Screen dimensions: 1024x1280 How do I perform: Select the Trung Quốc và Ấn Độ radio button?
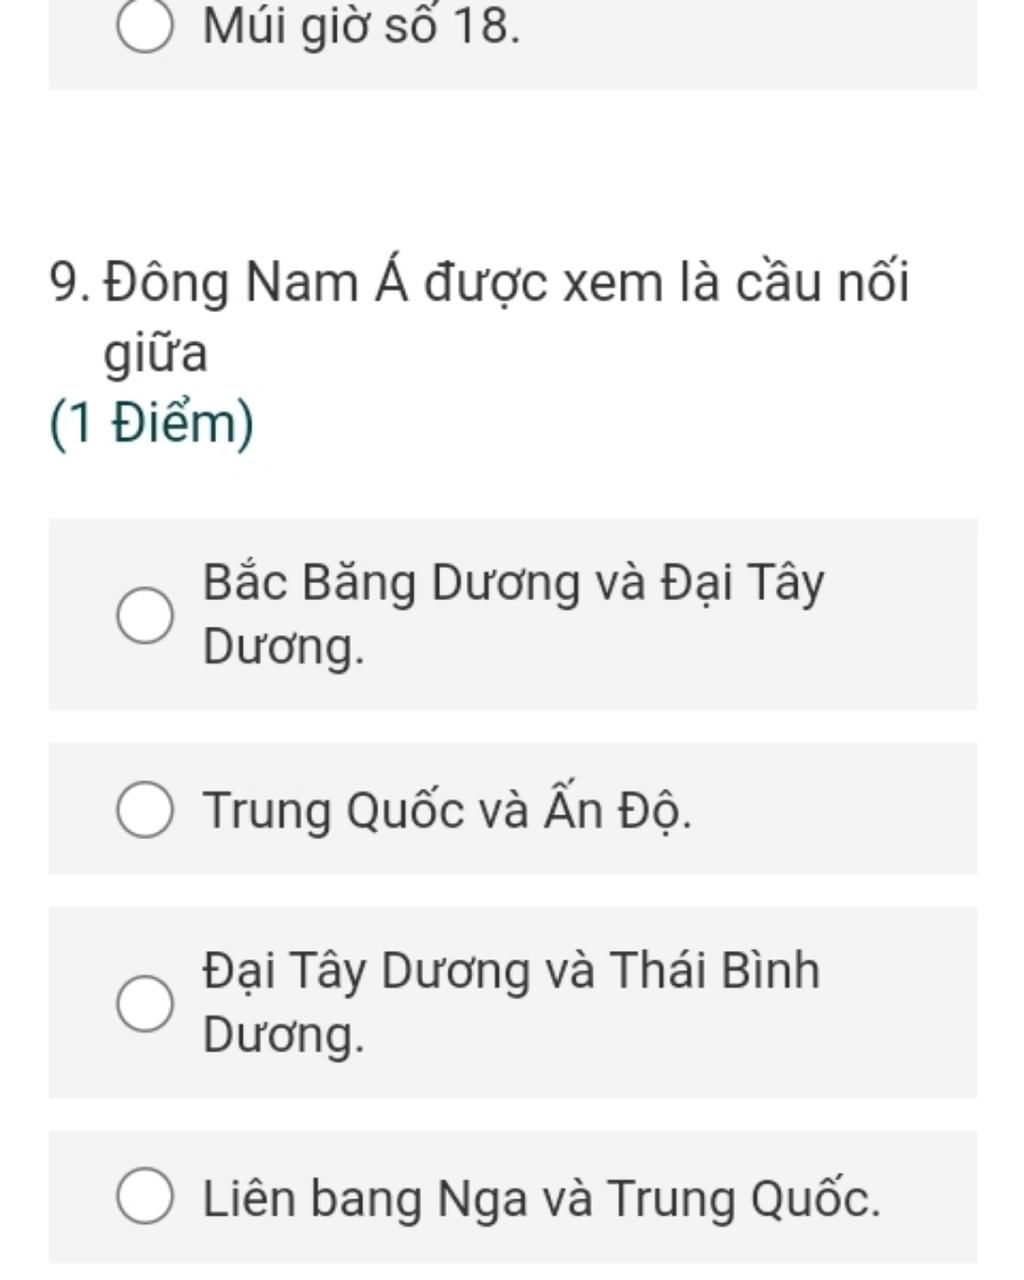tap(145, 810)
